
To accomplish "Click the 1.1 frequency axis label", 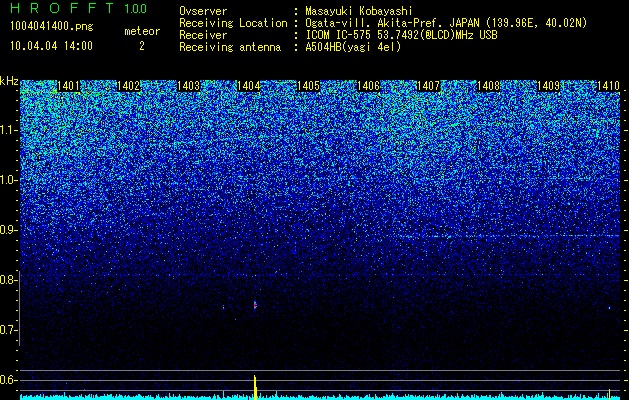I will (x=8, y=130).
